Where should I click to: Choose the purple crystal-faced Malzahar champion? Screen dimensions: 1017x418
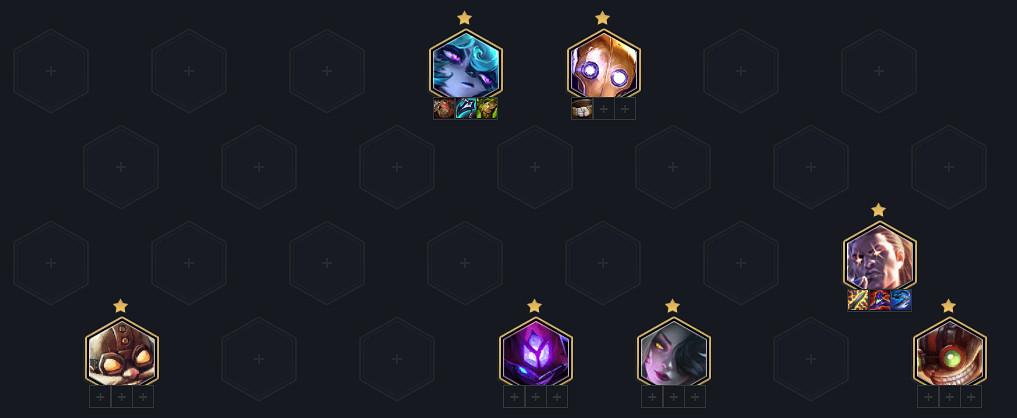click(x=535, y=352)
